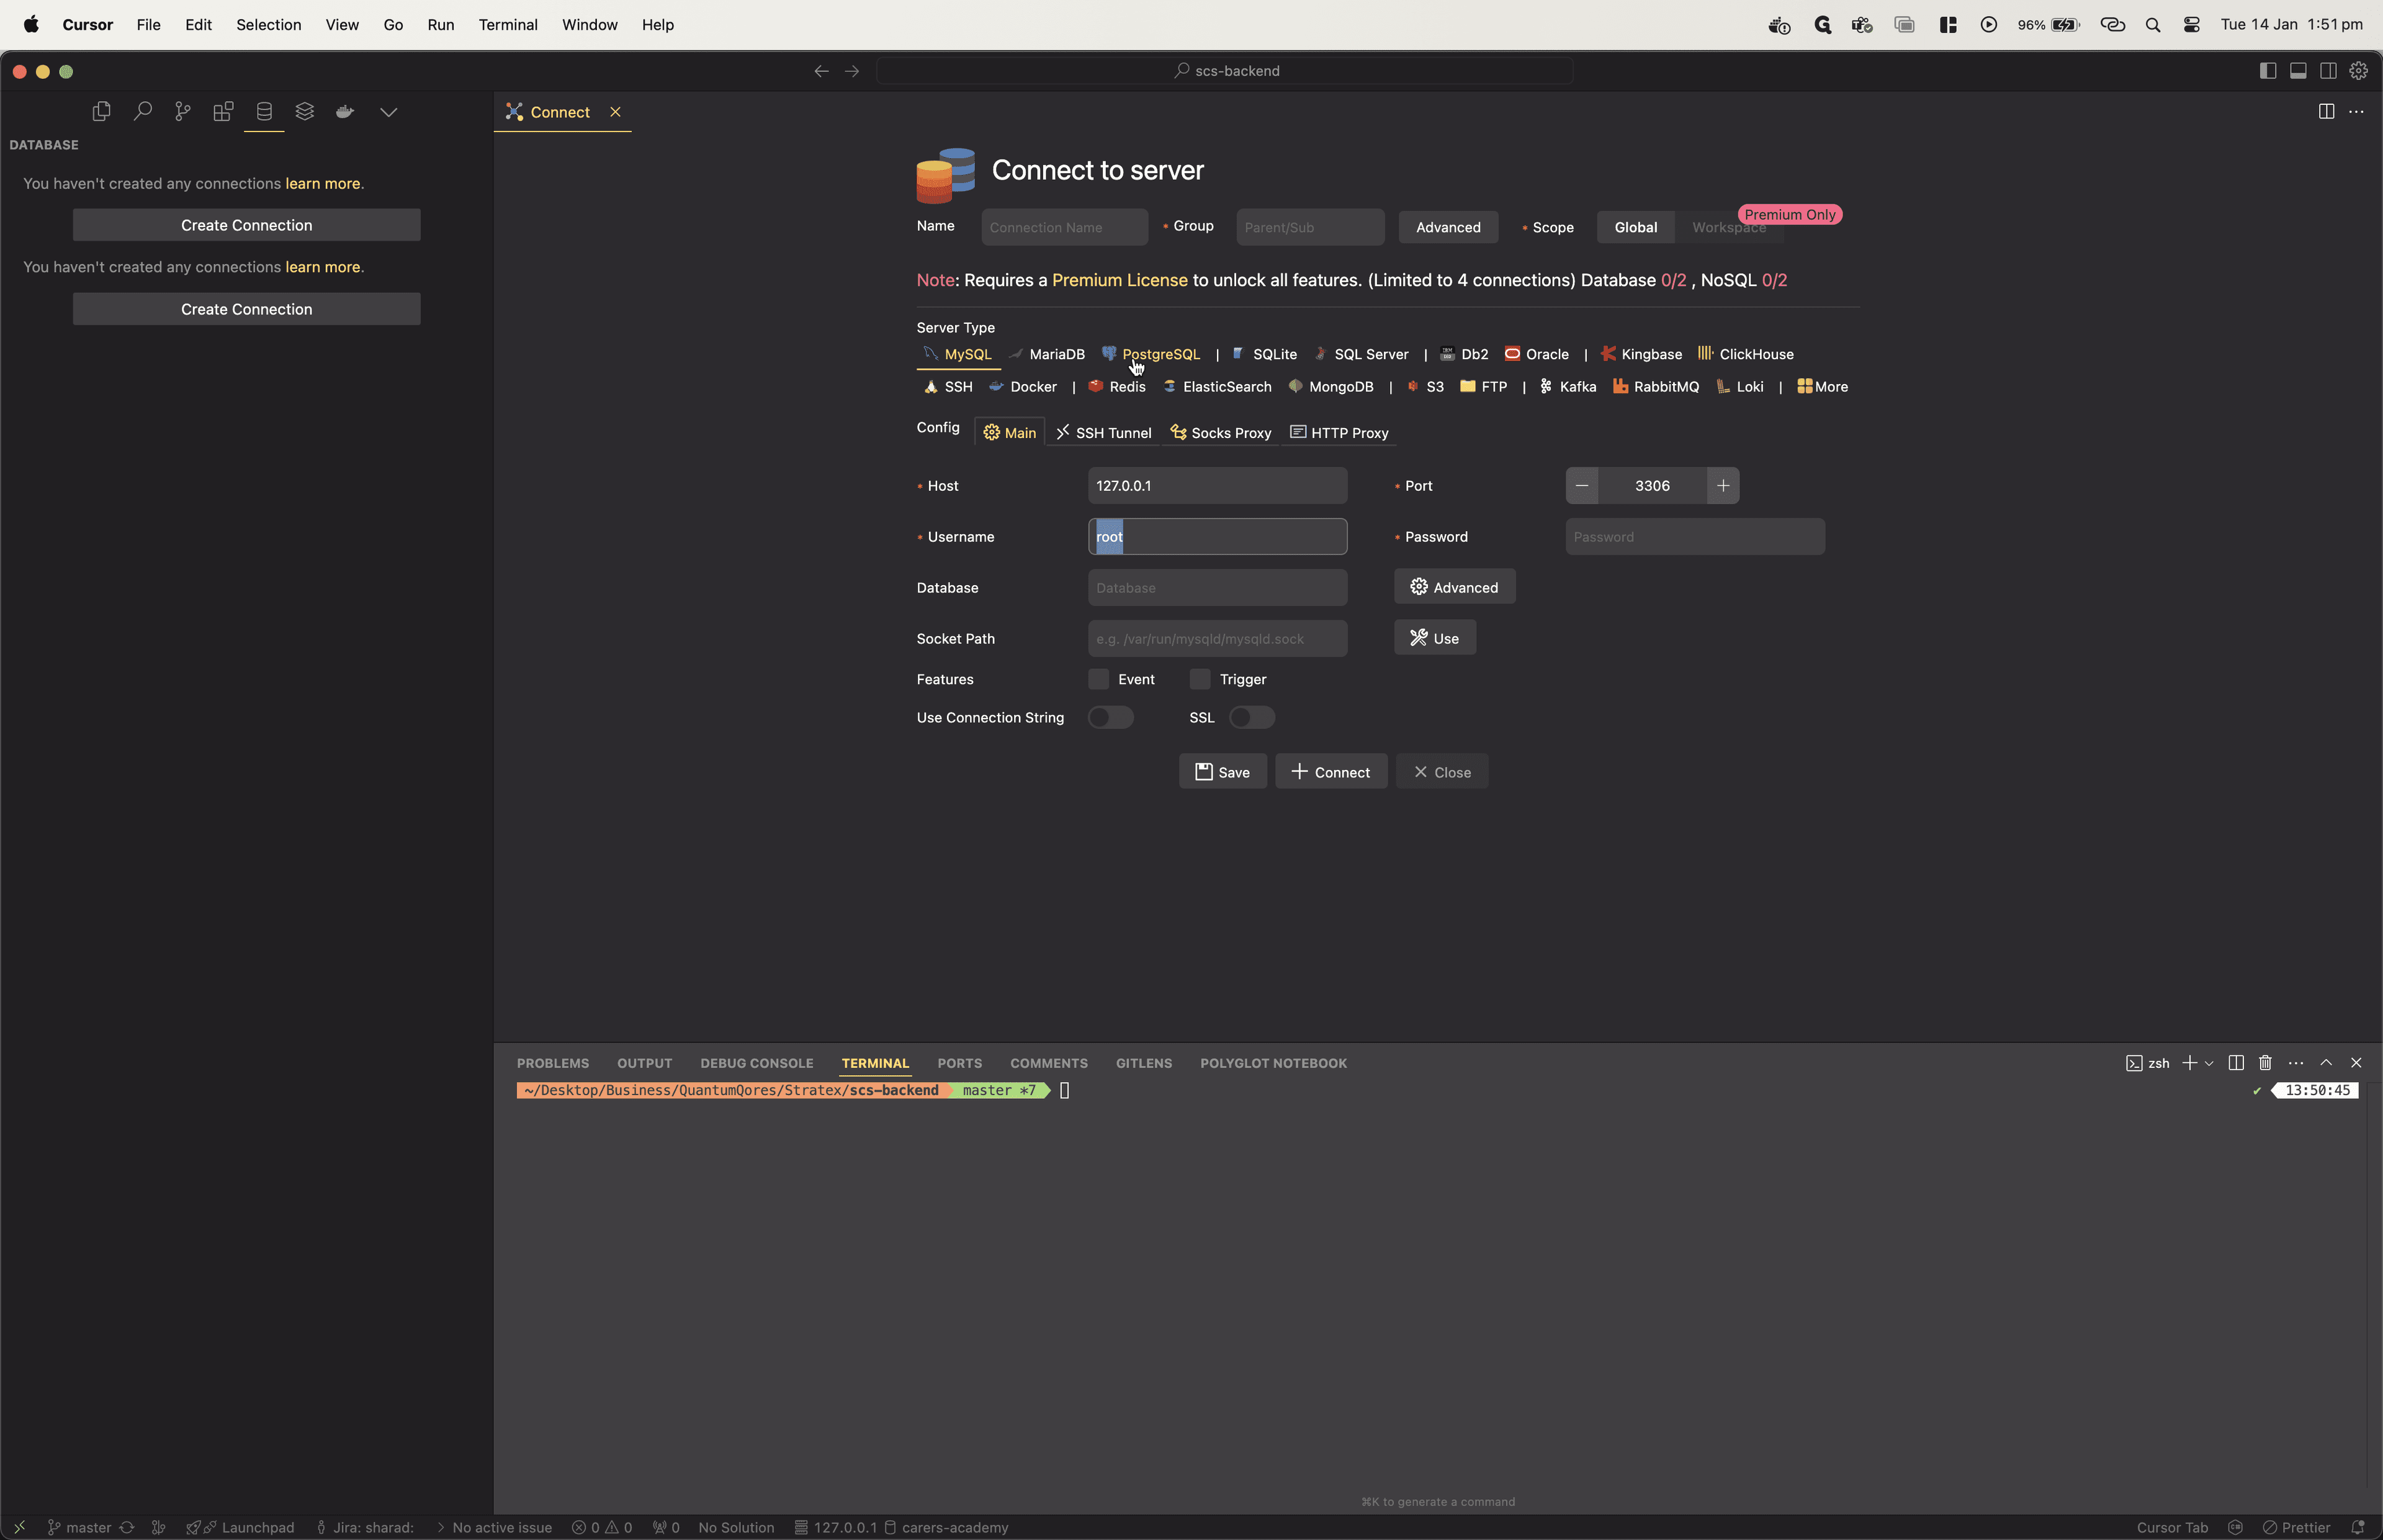Open the Debug Console panel tab
Screen dimensions: 2383x1540
(x=757, y=1064)
